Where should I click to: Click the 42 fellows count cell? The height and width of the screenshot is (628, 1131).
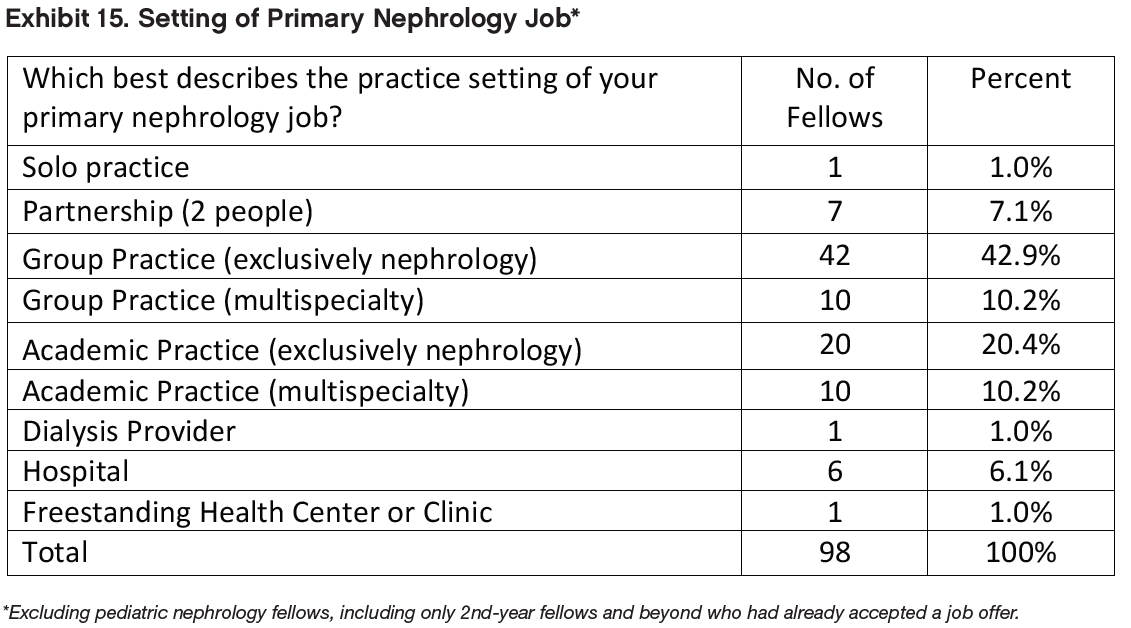click(834, 256)
